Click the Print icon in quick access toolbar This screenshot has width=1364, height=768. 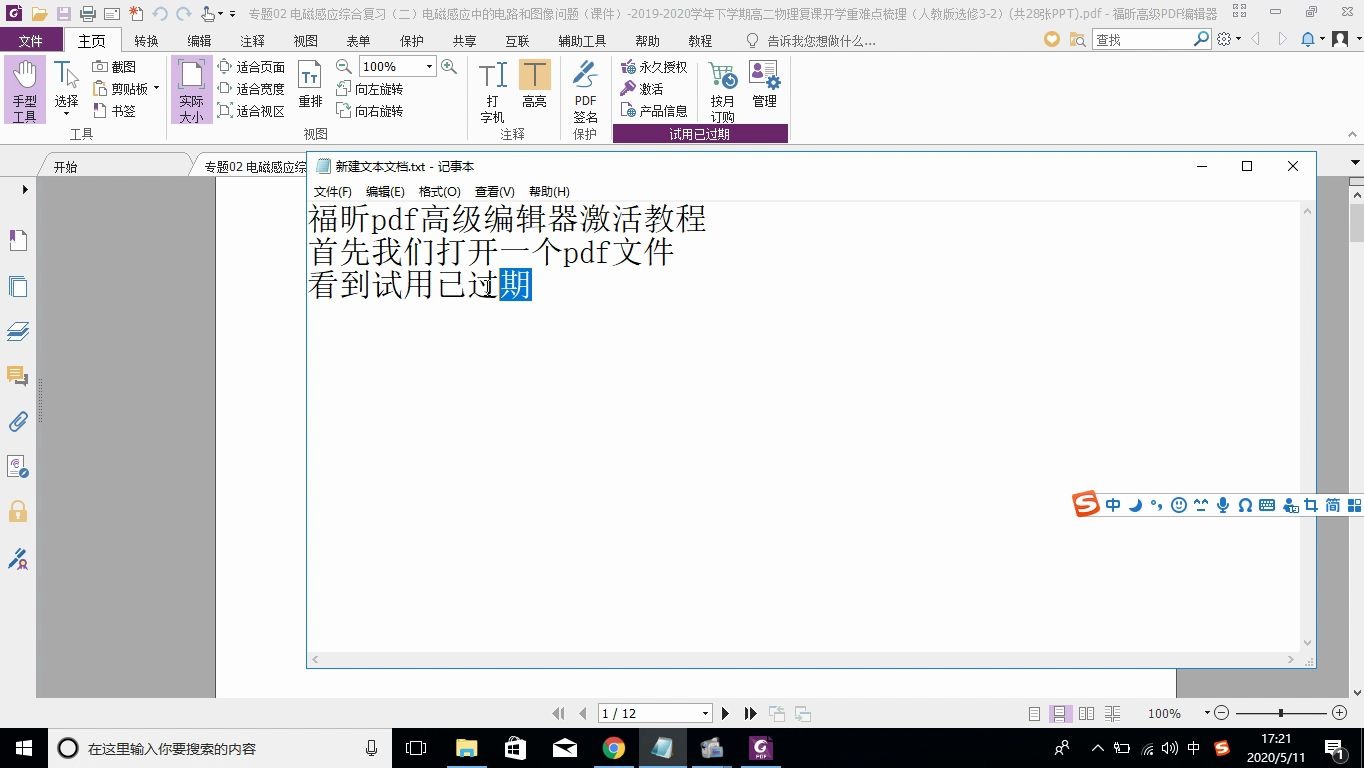(87, 14)
